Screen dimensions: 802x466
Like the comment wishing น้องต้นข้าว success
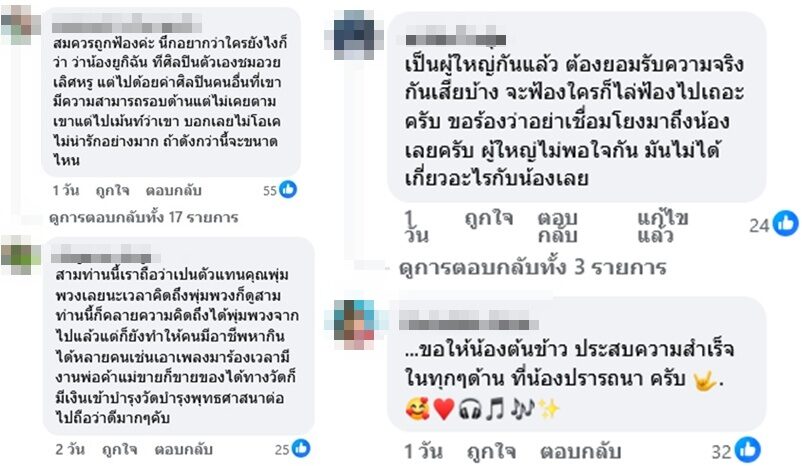(491, 451)
